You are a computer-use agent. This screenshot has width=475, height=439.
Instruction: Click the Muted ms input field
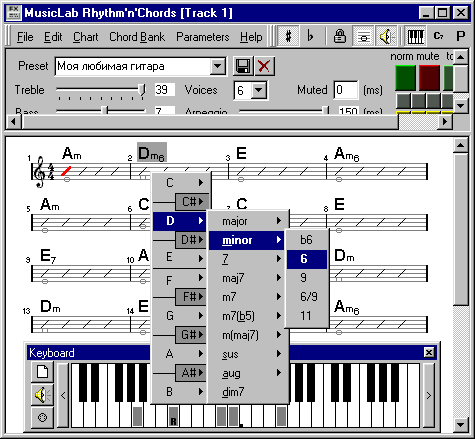[346, 90]
